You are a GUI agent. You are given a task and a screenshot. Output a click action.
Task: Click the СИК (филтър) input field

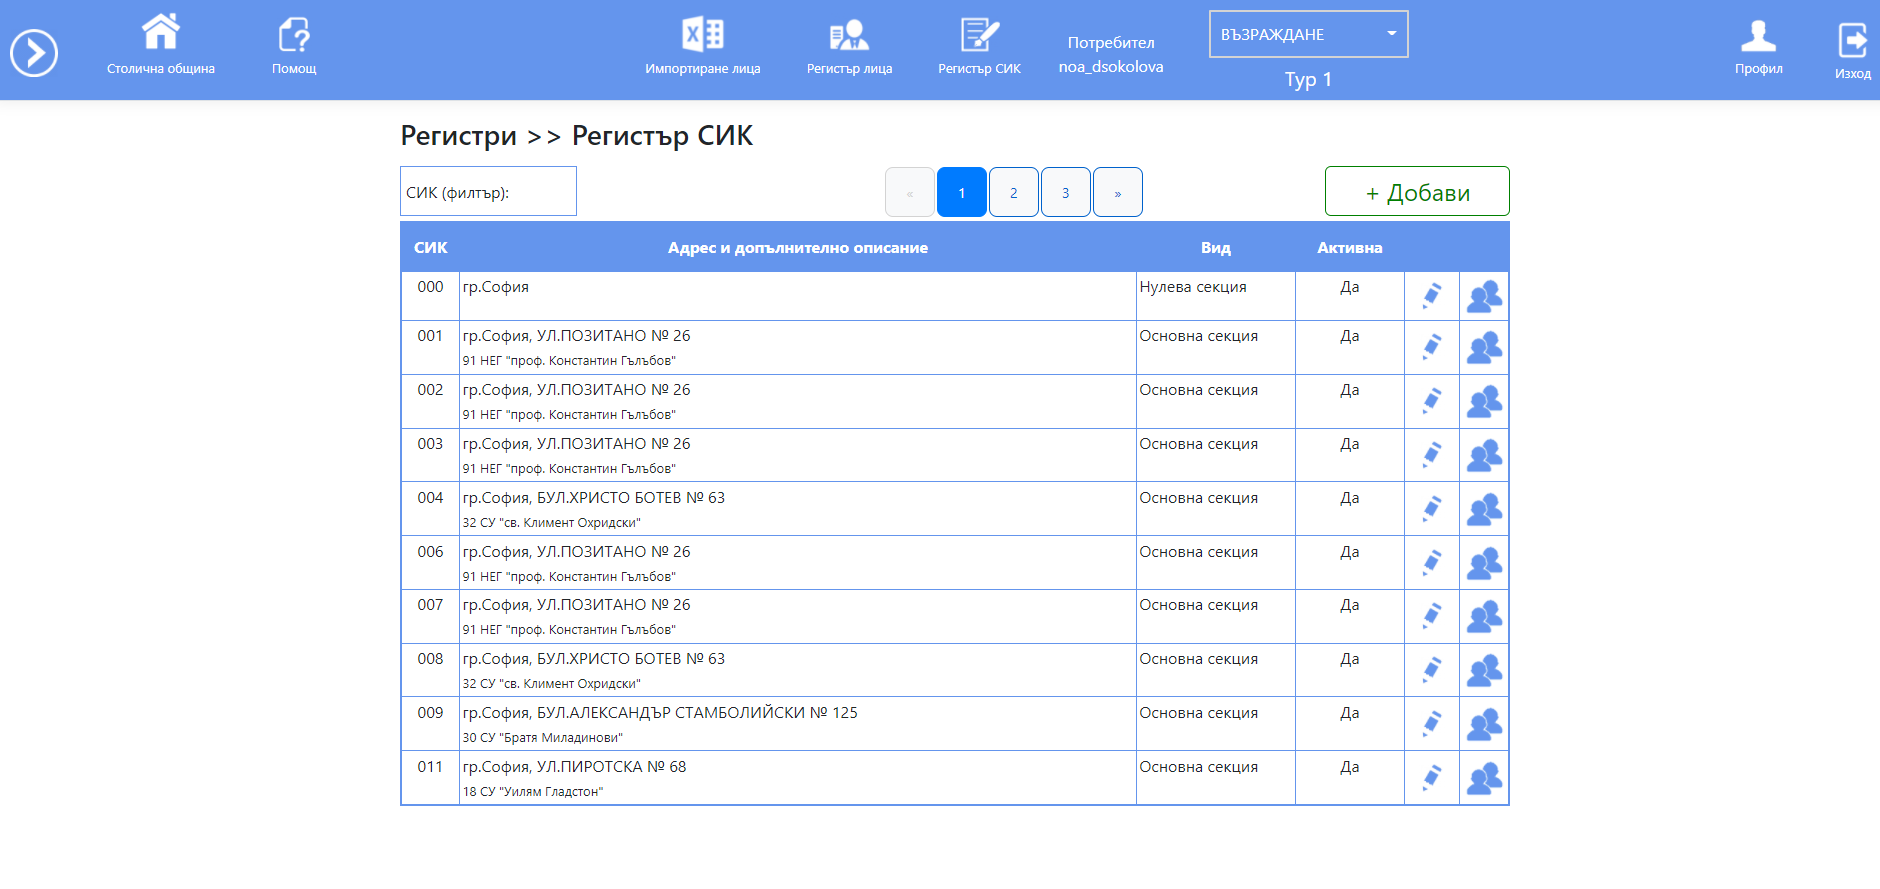coord(488,191)
